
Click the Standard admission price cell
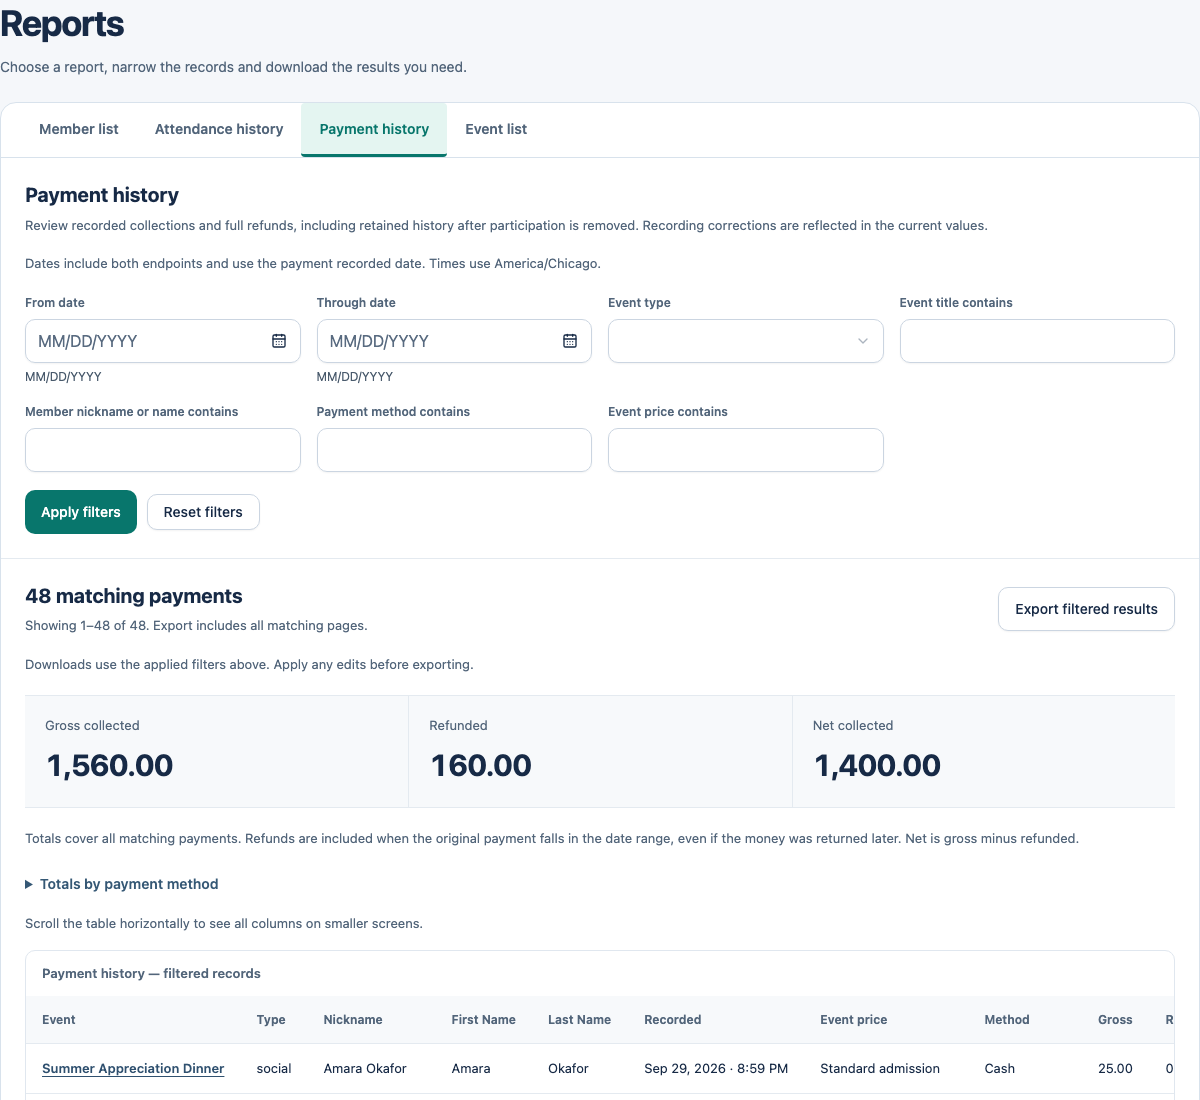pyautogui.click(x=880, y=1068)
